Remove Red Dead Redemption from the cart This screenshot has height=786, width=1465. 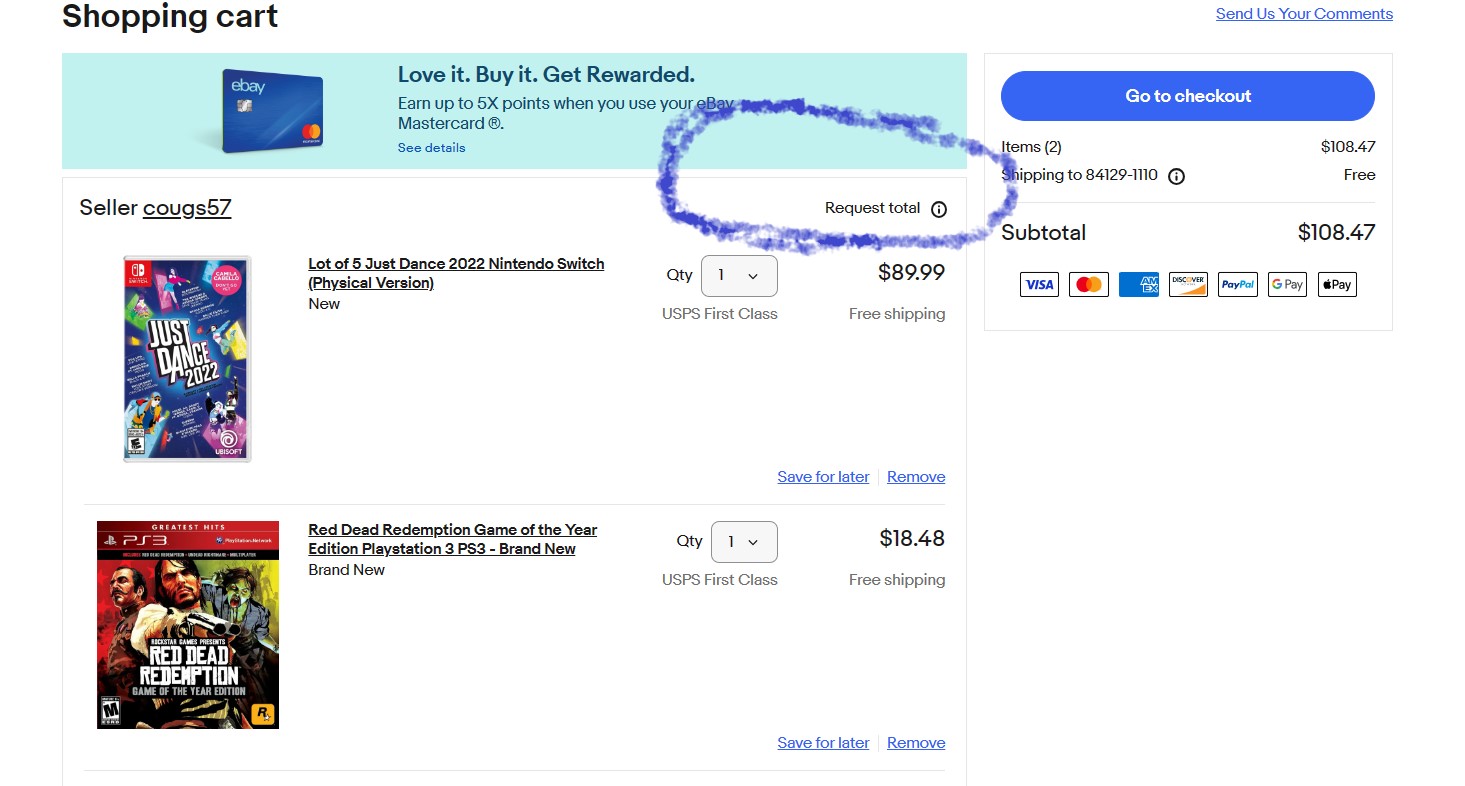[x=915, y=743]
